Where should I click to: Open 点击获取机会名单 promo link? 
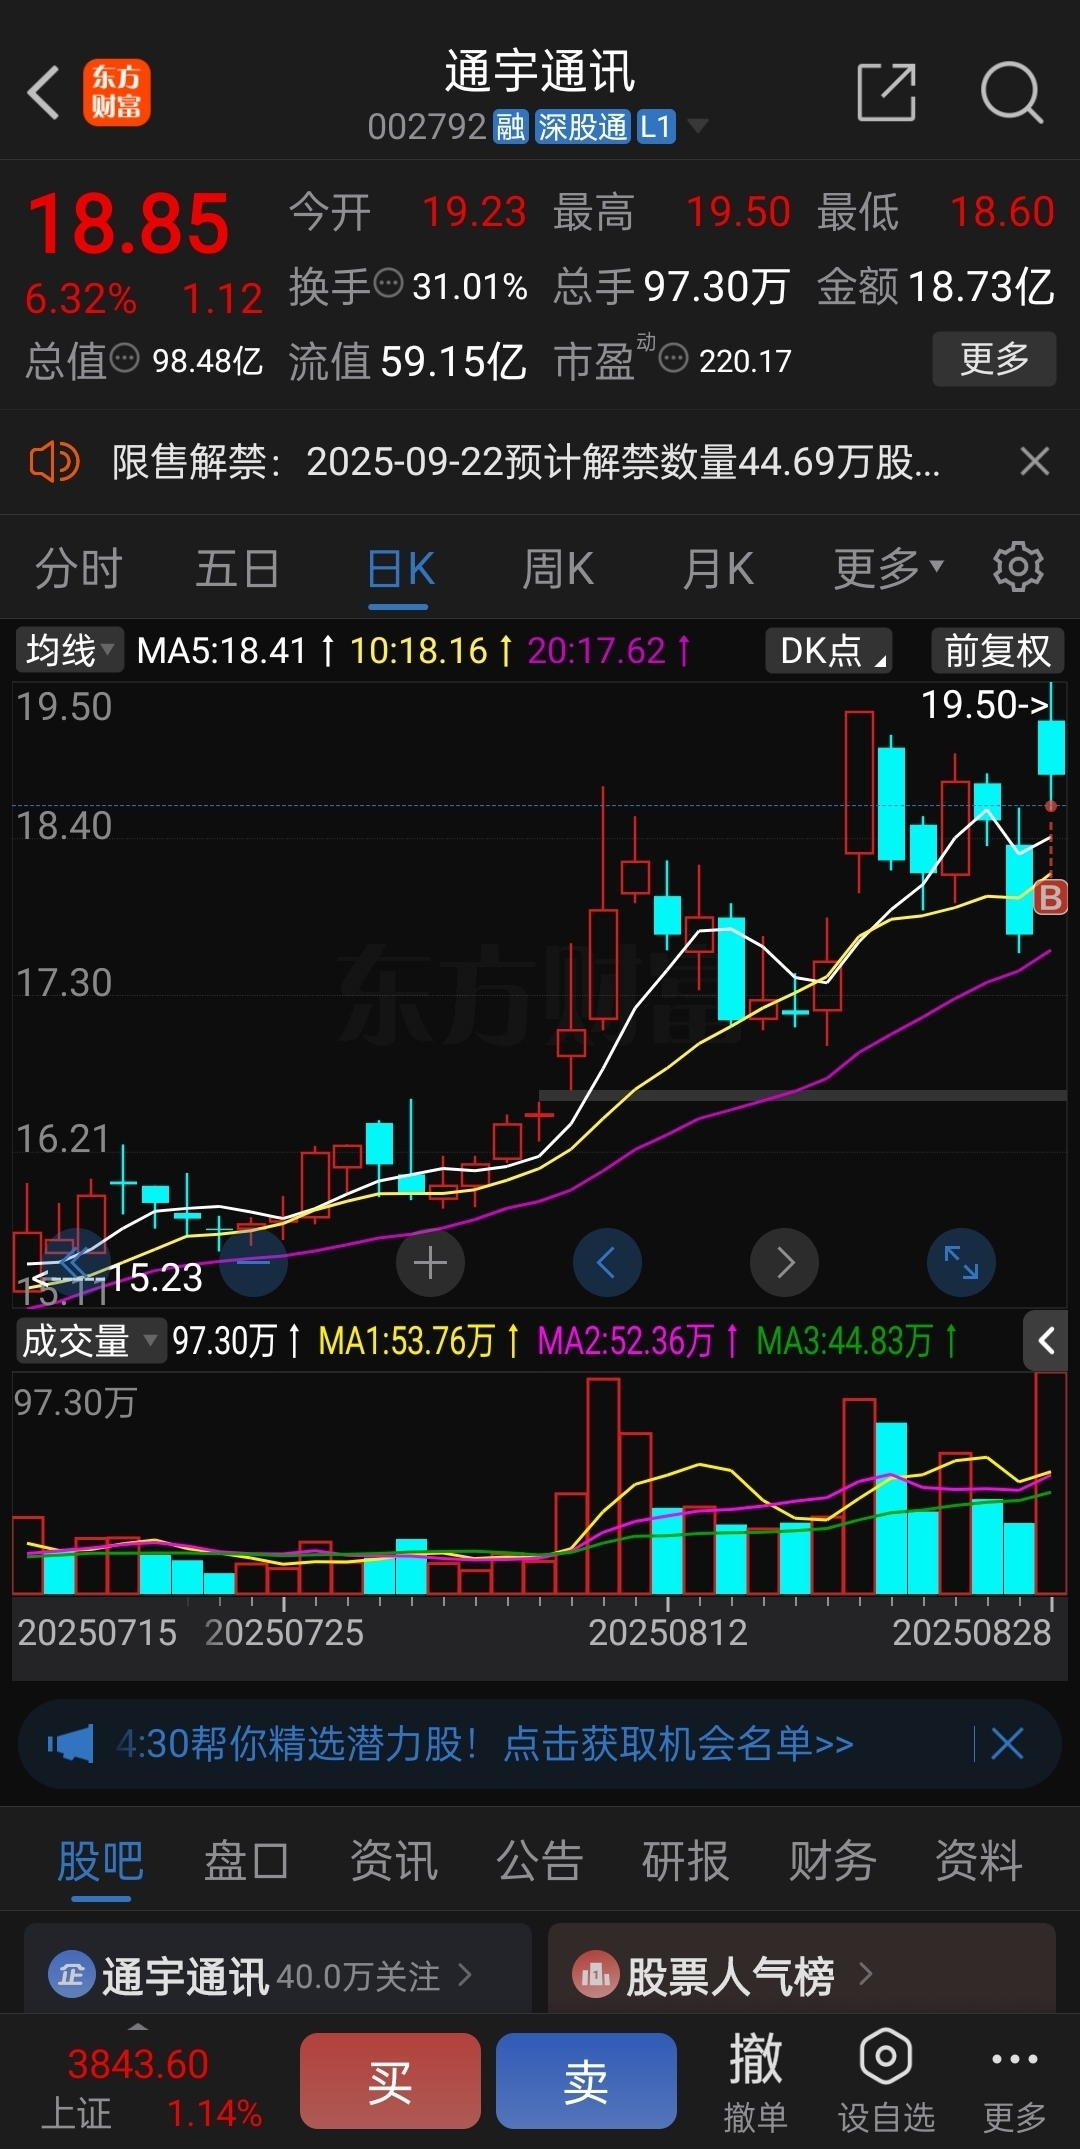(678, 1744)
